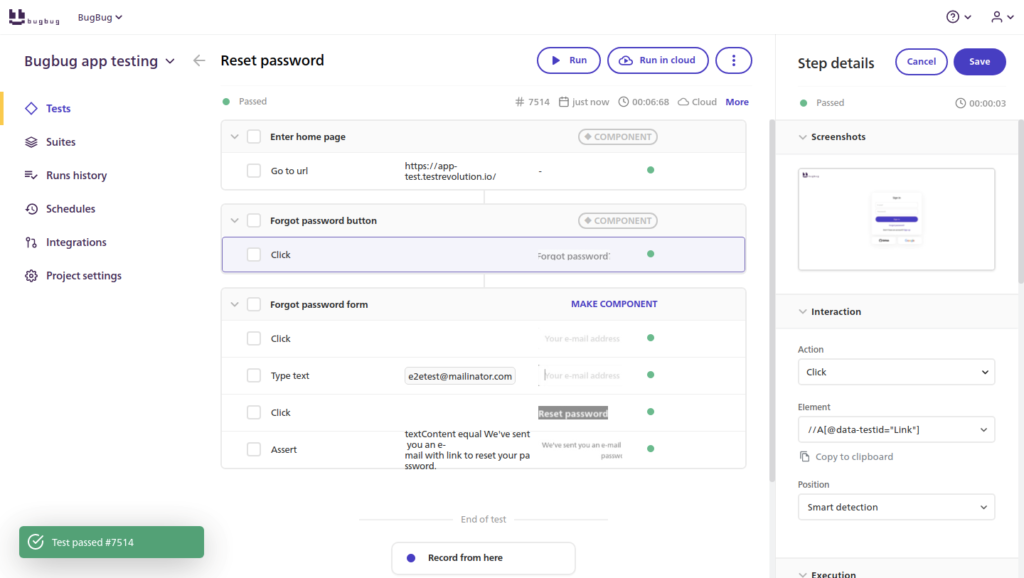Open the Integrations section

tap(77, 241)
